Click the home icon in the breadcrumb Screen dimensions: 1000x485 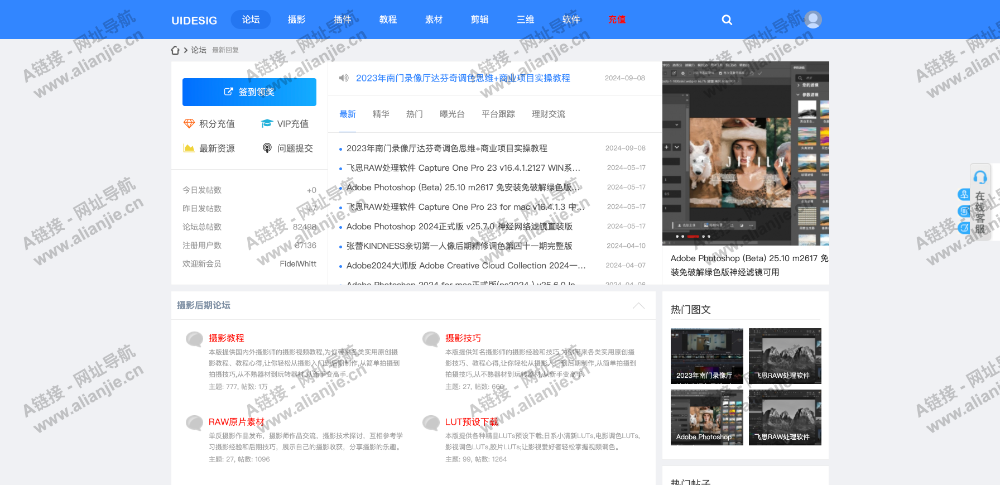click(x=175, y=50)
